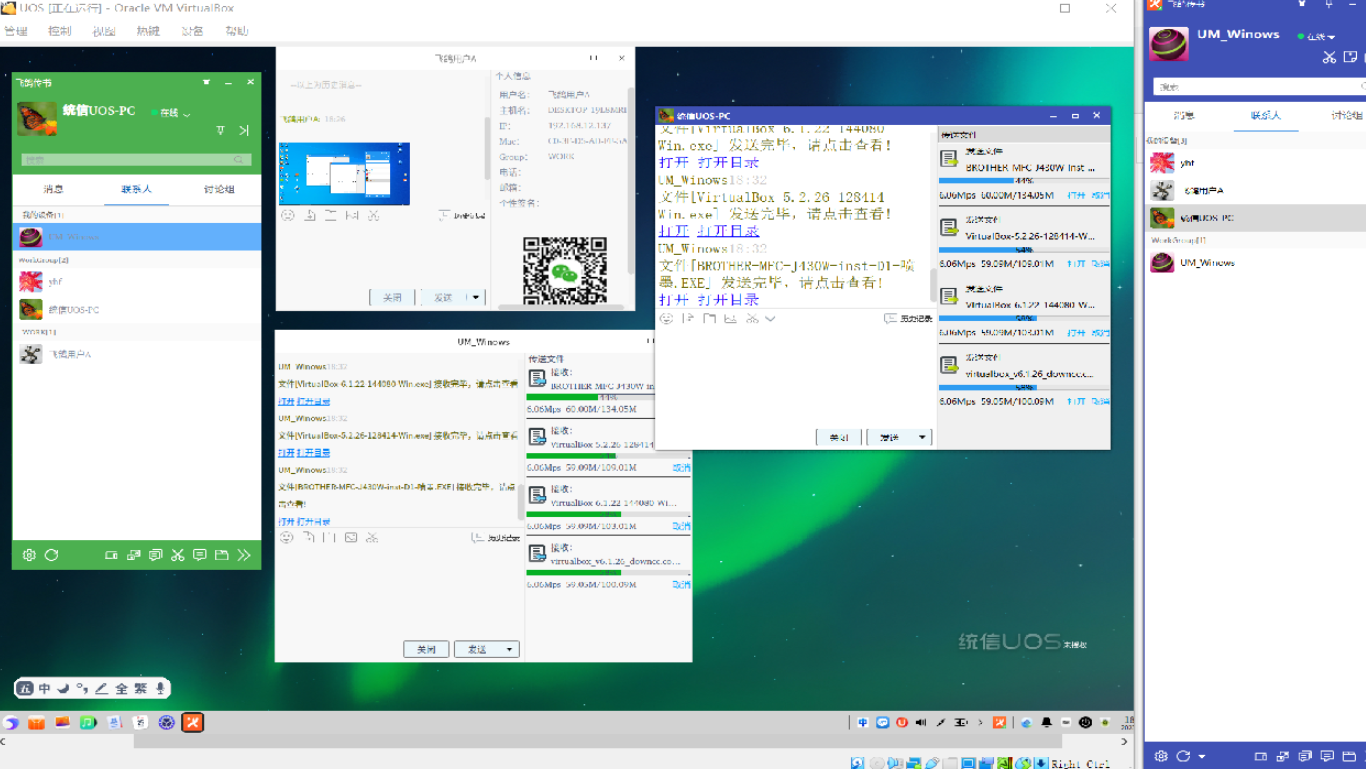The image size is (1366, 769).
Task: Open chat history in 统信UOS-PC chat window
Action: [x=908, y=319]
